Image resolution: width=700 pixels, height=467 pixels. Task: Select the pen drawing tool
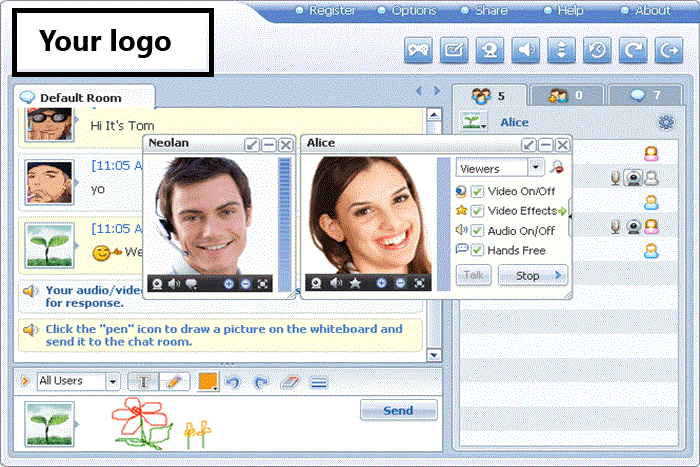click(173, 381)
